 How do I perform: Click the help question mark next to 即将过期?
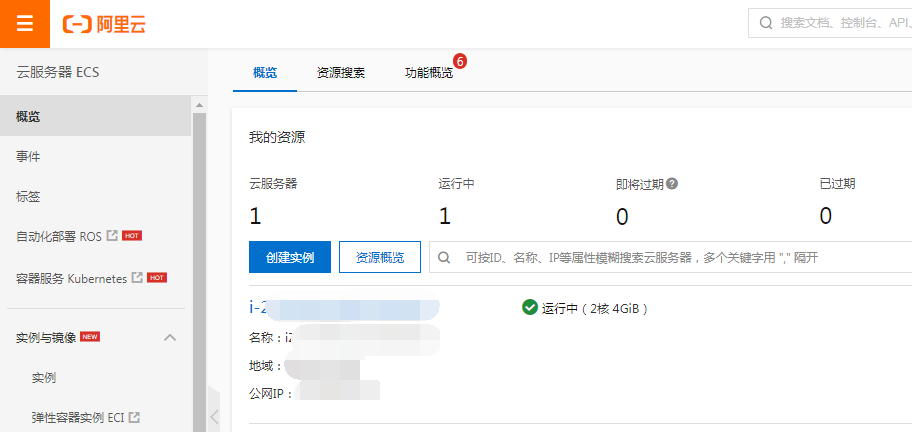coord(672,184)
